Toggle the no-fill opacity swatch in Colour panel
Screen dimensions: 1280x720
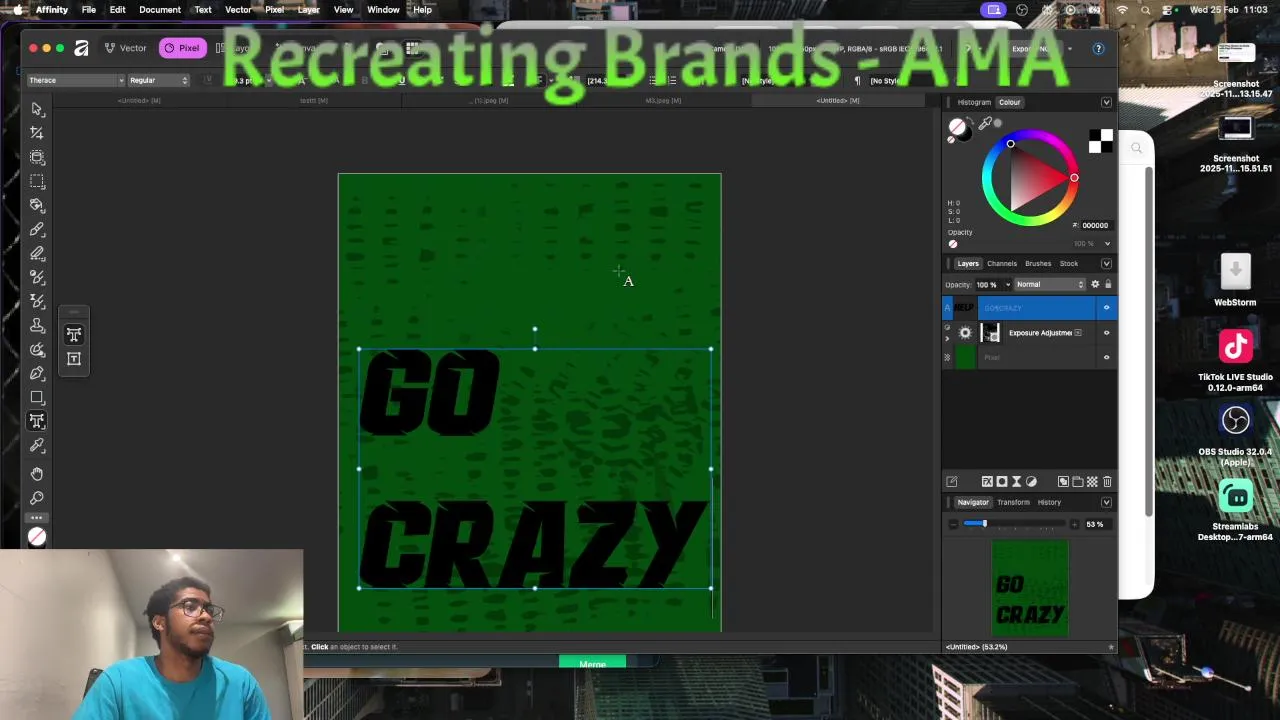tap(953, 244)
